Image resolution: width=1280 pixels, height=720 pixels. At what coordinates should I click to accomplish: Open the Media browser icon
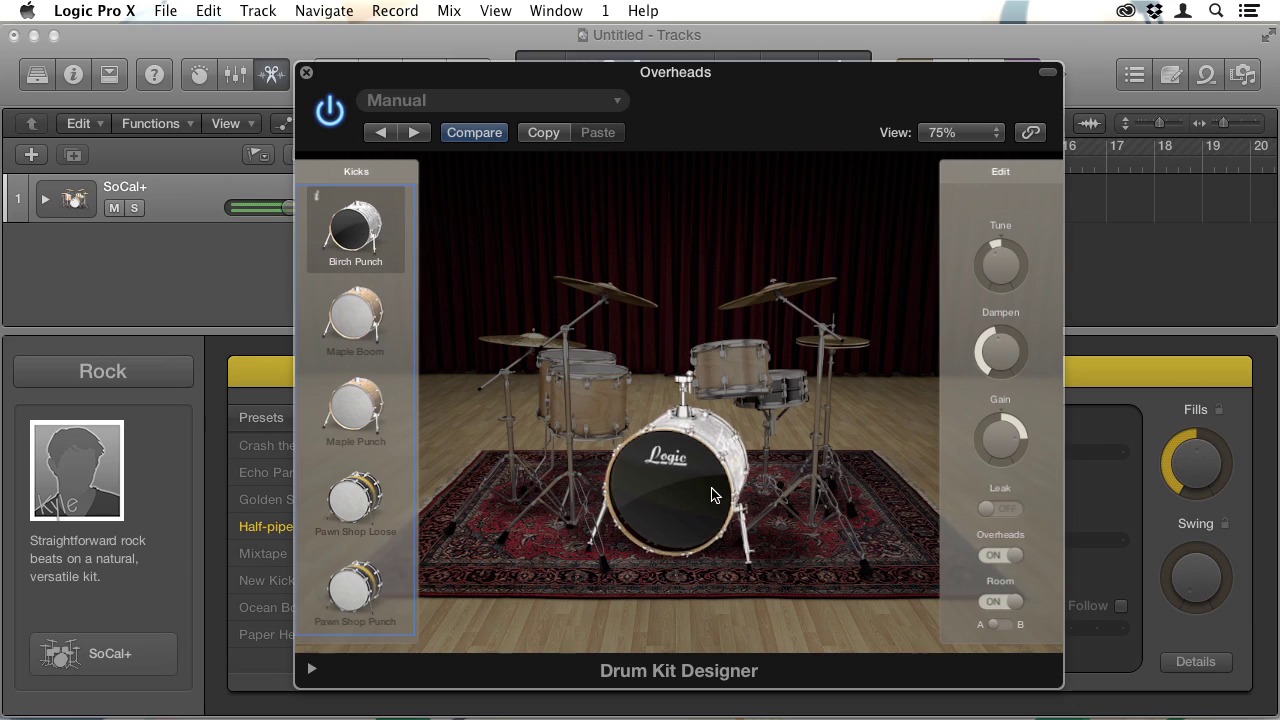1242,74
